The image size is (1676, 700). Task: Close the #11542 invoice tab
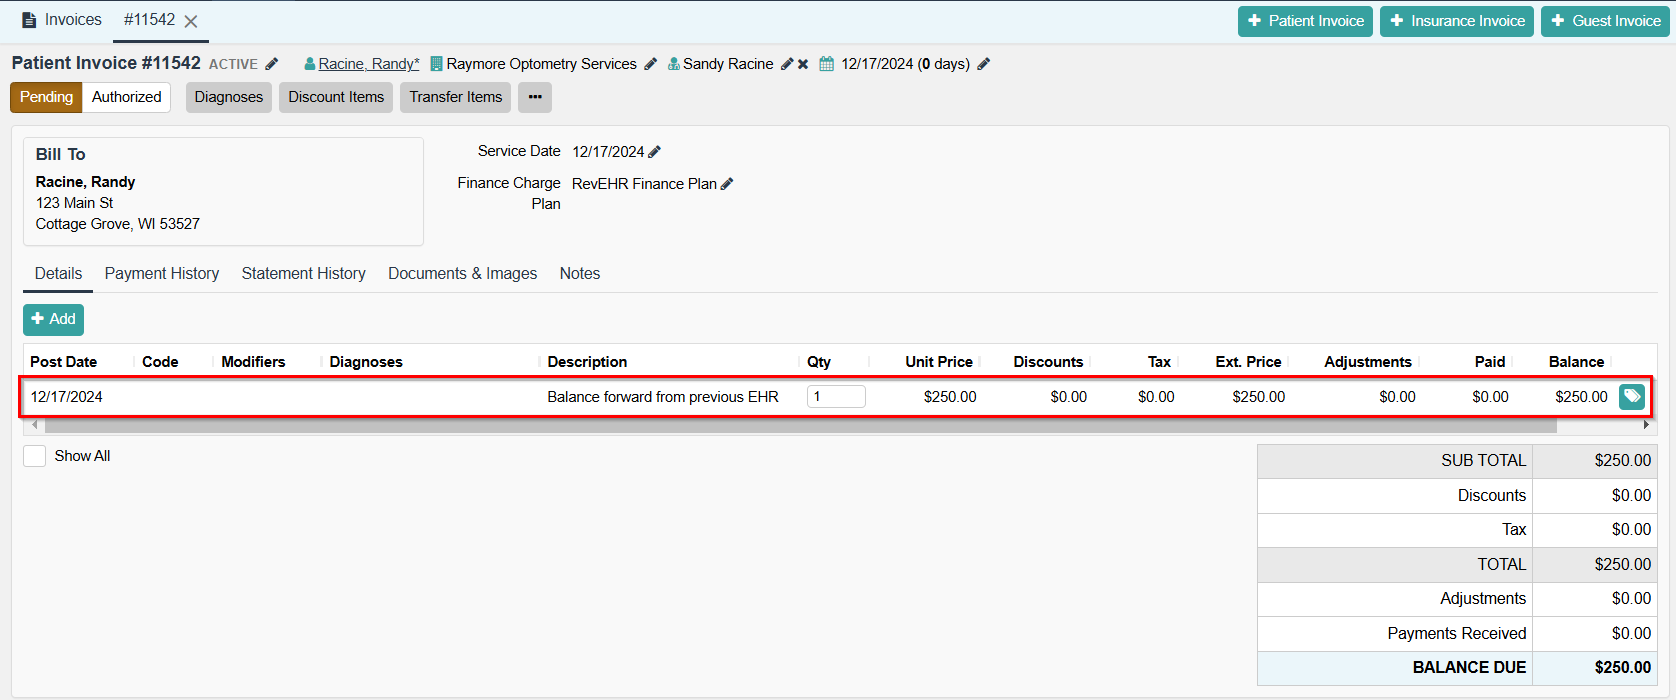191,21
